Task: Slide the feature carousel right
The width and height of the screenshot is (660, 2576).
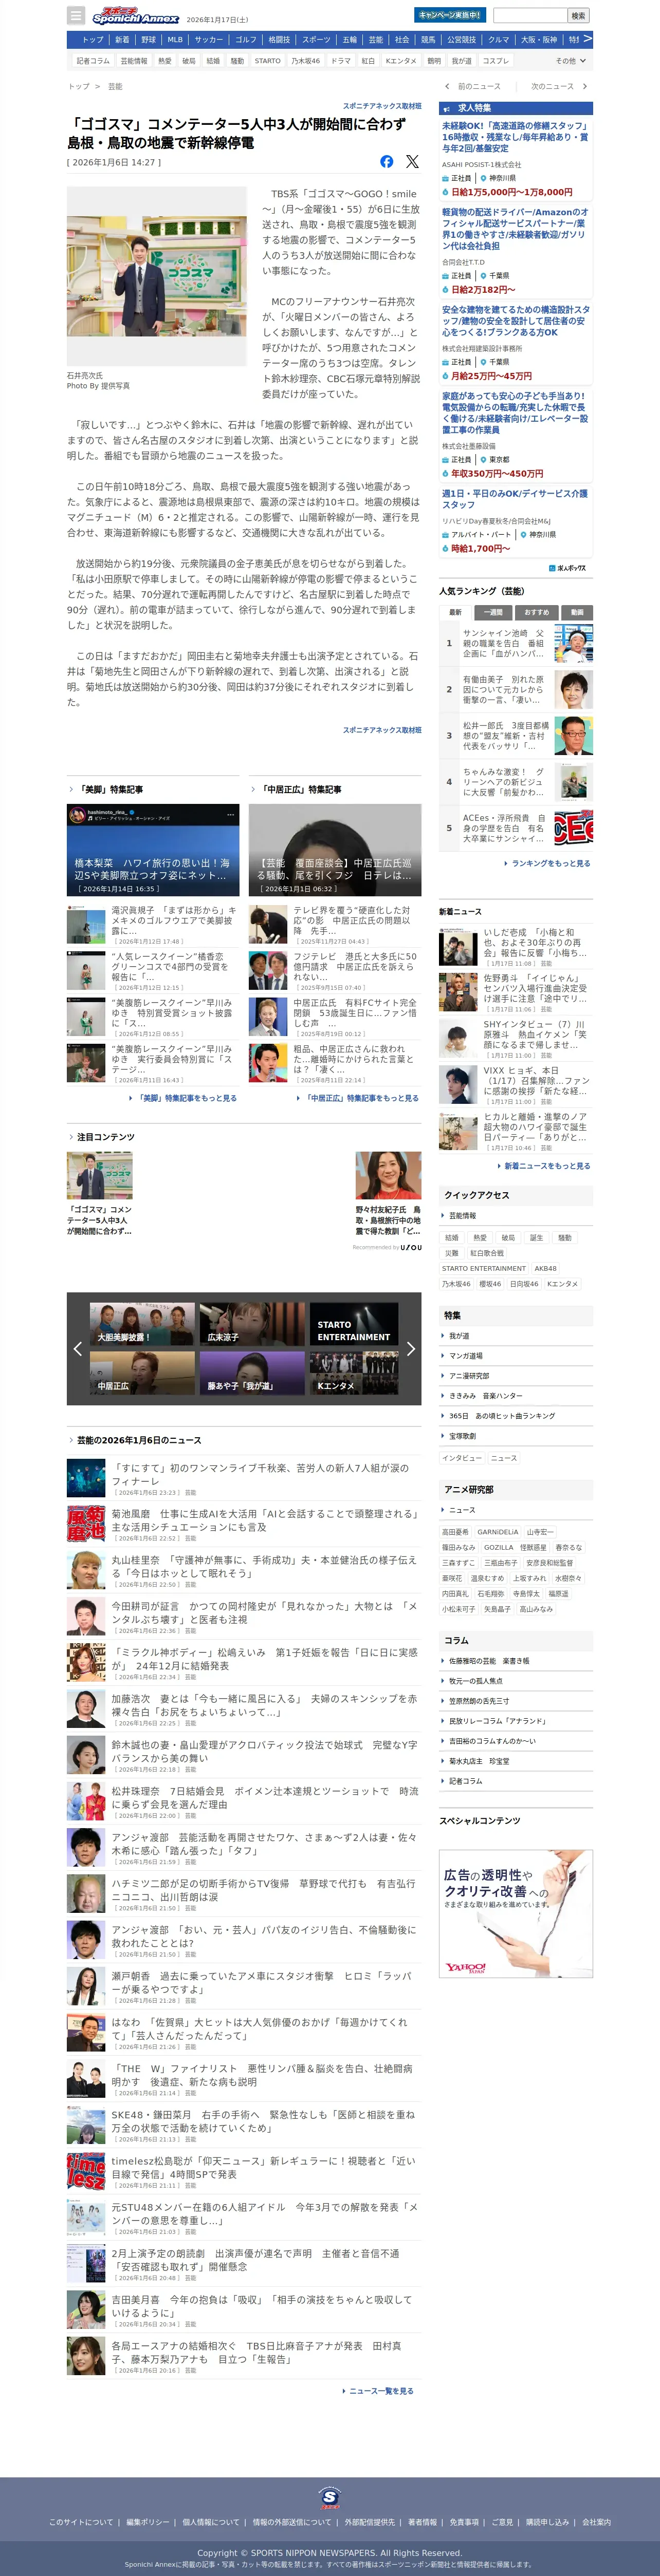Action: [x=410, y=1349]
